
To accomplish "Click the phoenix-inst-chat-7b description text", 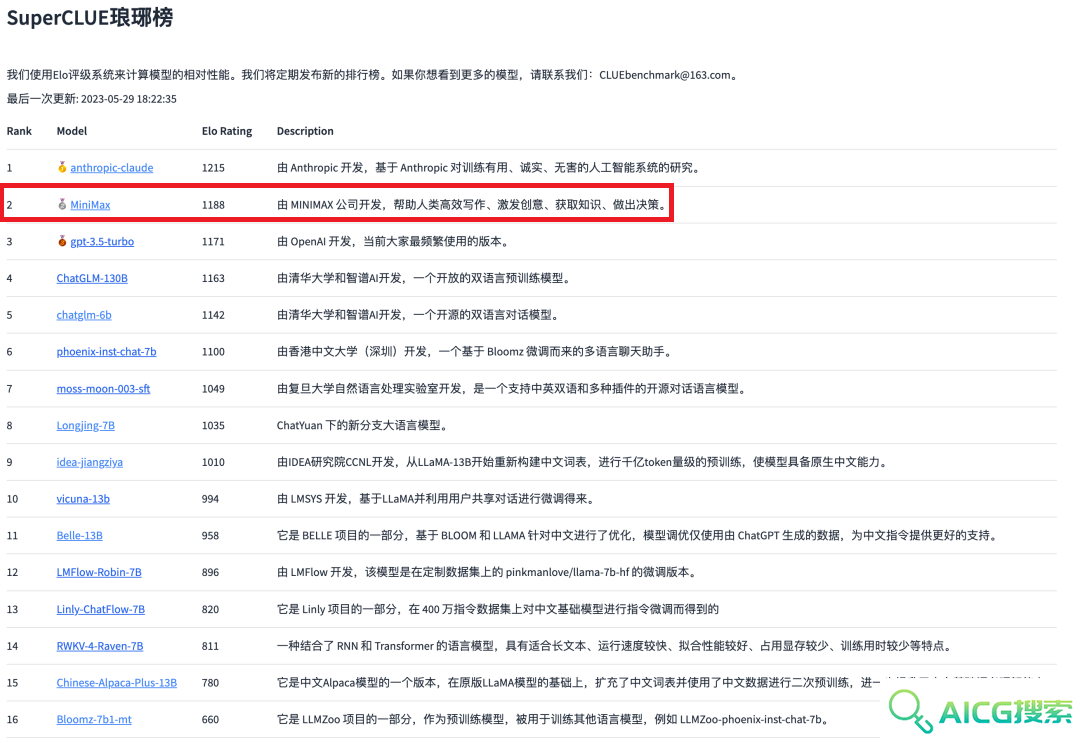I will (476, 351).
